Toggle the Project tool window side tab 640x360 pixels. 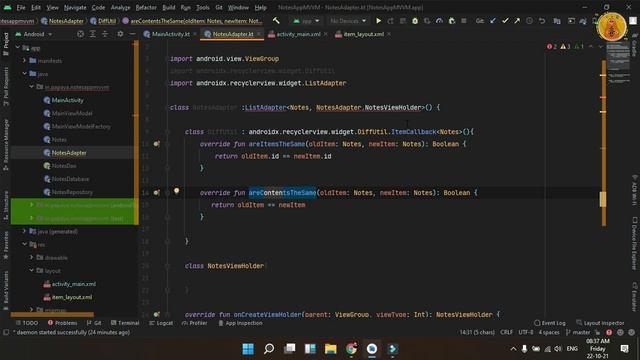(x=6, y=44)
